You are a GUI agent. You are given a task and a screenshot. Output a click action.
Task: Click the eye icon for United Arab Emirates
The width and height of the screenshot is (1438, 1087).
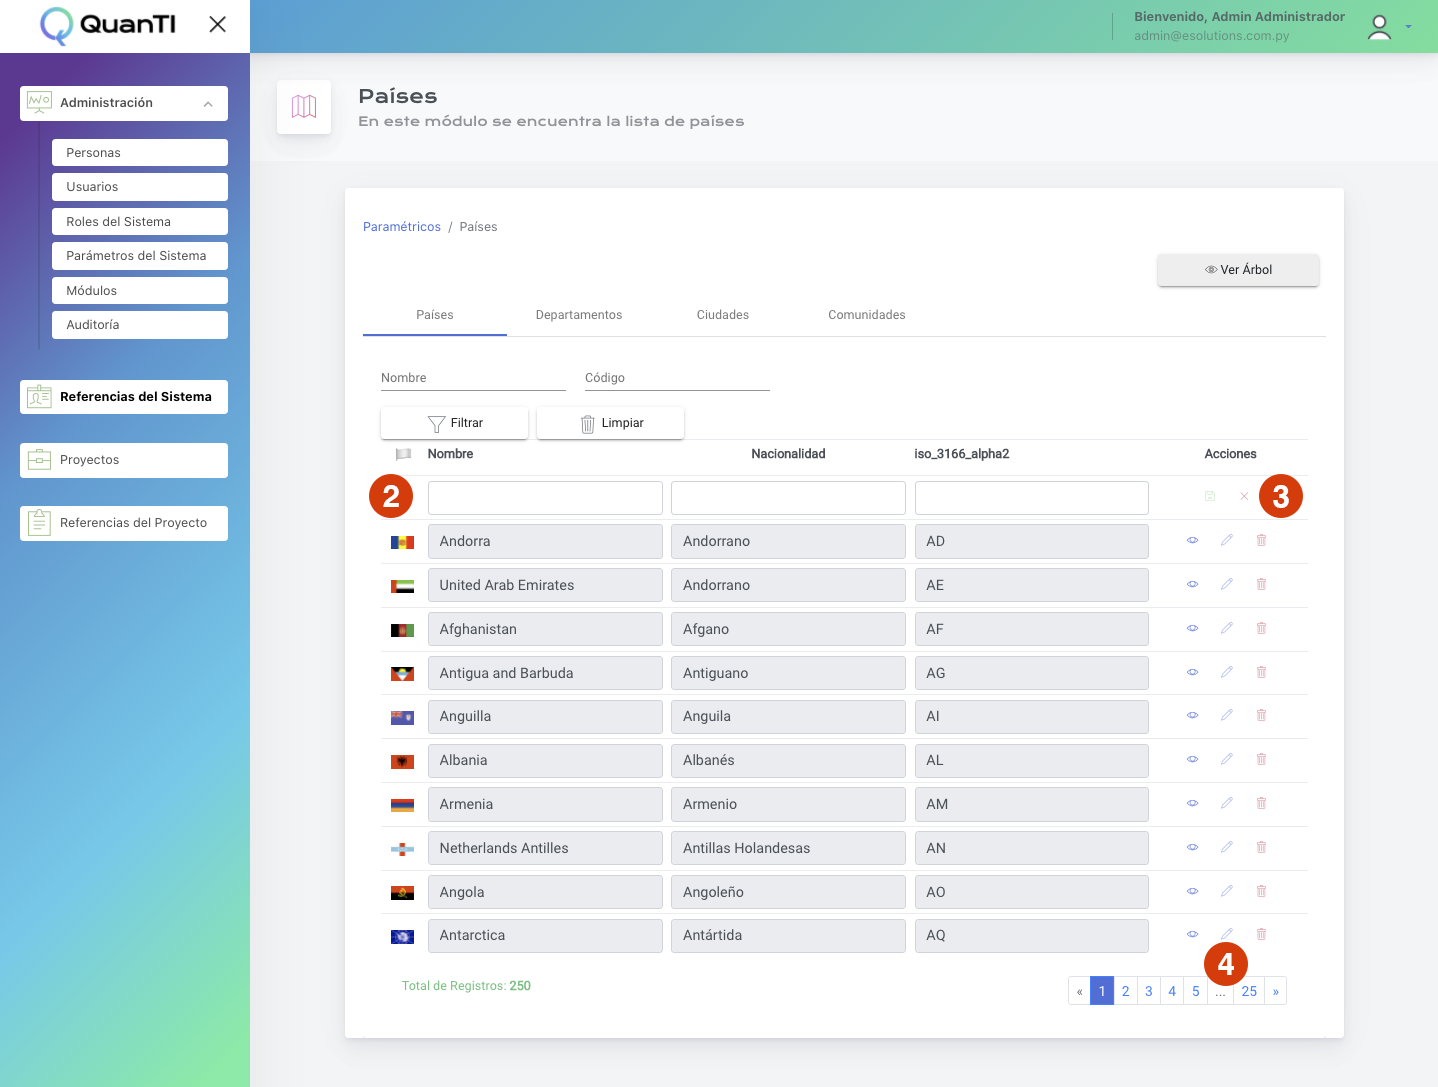(1192, 584)
